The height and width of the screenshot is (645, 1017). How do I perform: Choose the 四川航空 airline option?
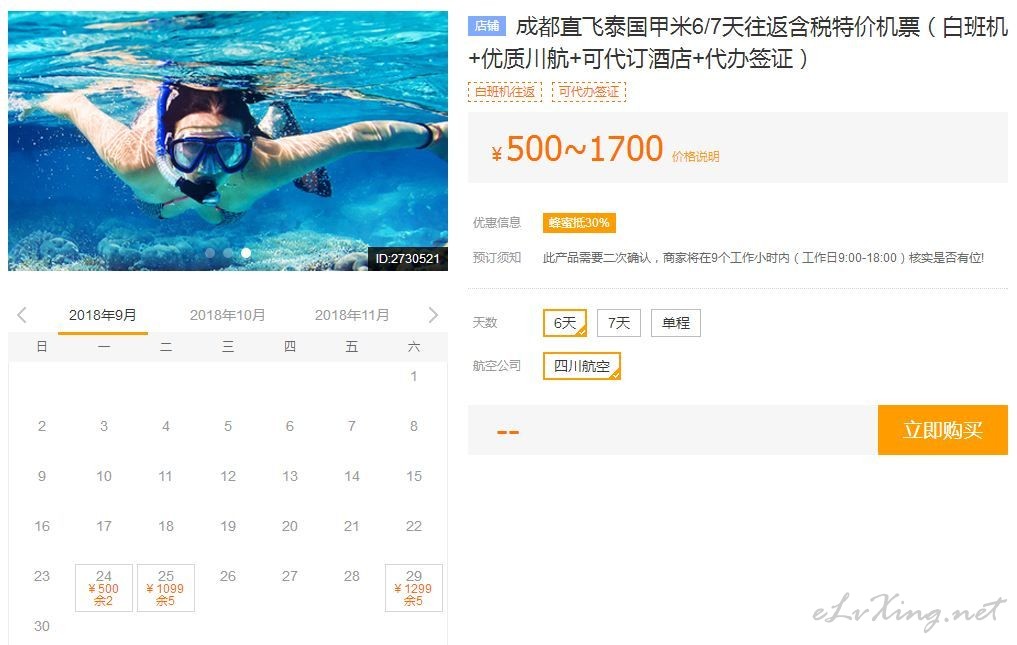point(582,366)
